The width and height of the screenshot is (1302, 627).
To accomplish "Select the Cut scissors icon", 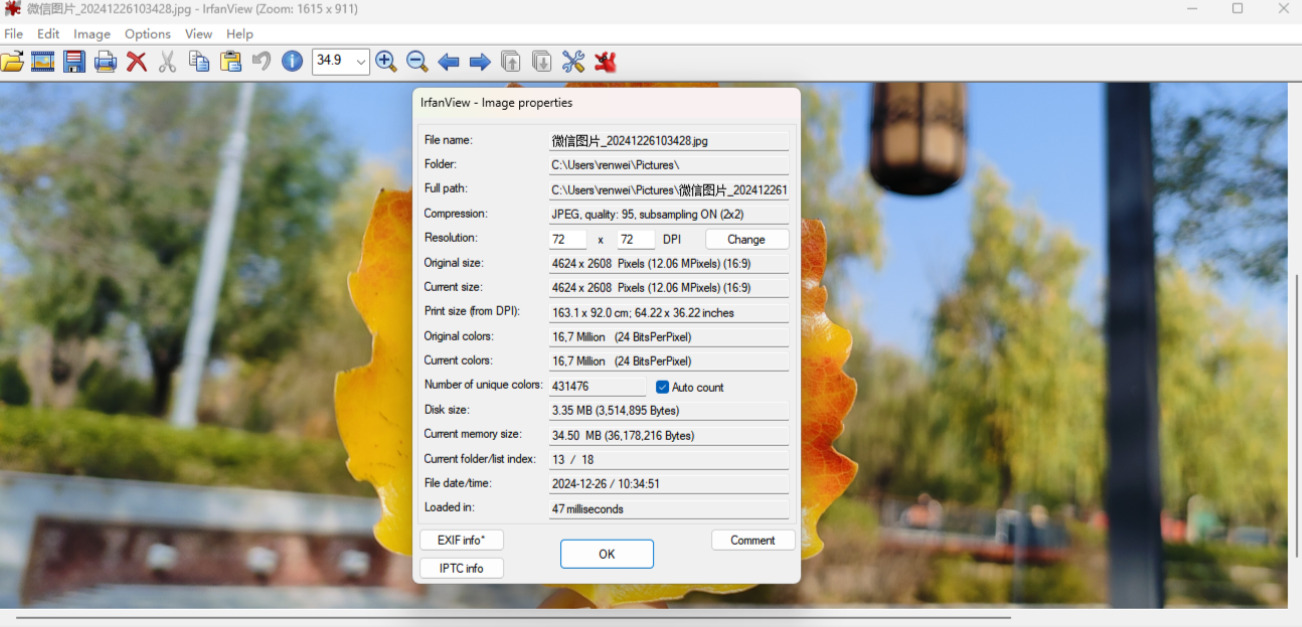I will pos(167,62).
